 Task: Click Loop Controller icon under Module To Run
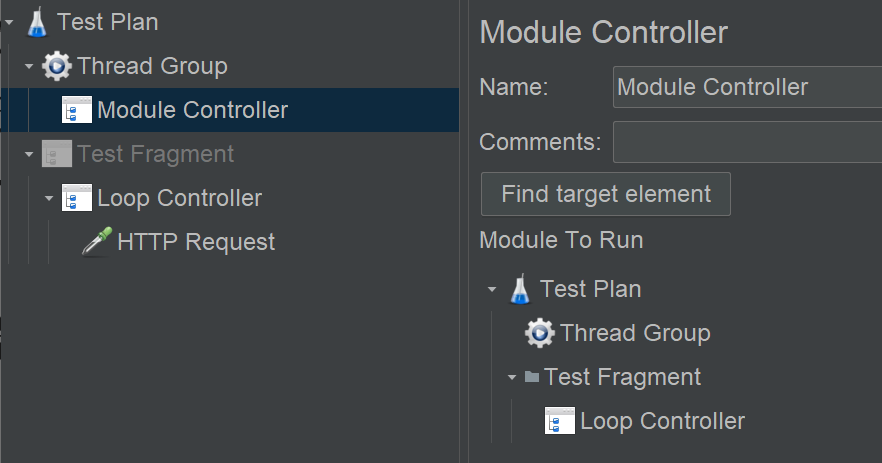coord(560,421)
